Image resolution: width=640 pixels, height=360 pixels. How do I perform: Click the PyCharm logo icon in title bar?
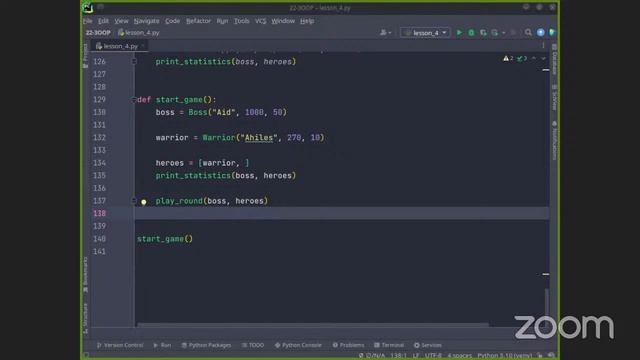[87, 7]
